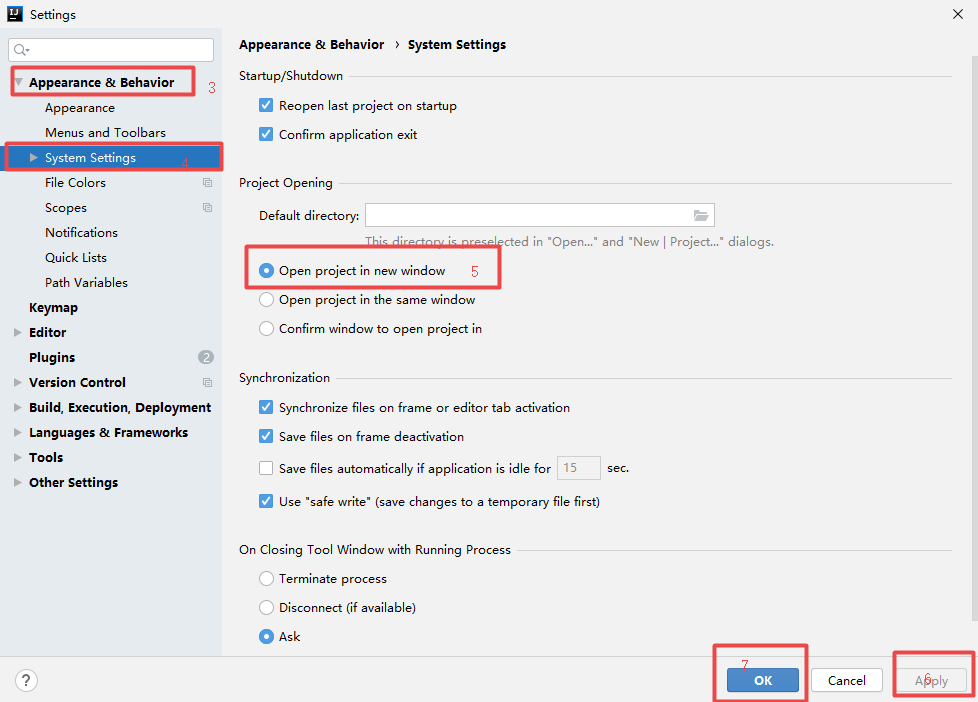This screenshot has width=978, height=702.
Task: Open help via the question mark icon
Action: (x=26, y=679)
